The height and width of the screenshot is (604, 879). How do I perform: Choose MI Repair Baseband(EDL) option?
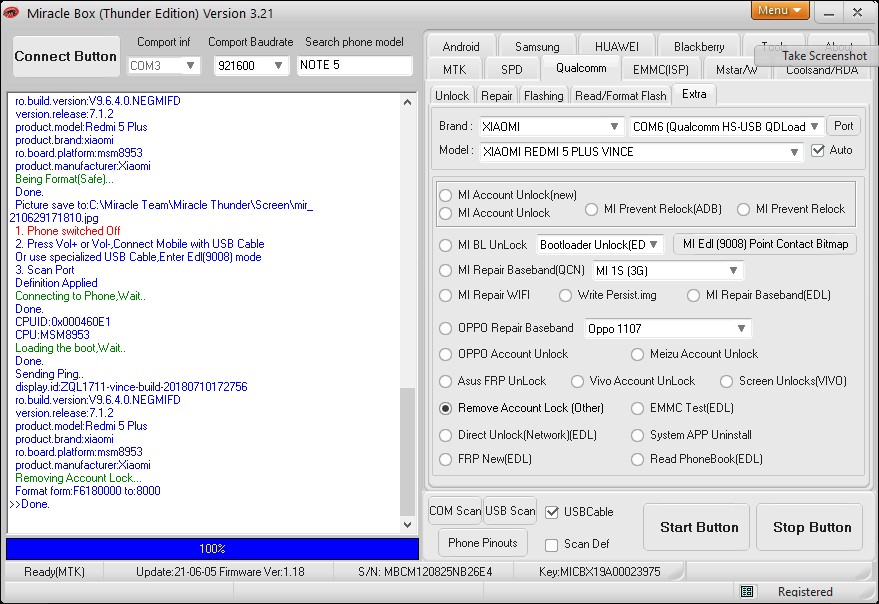tap(693, 296)
